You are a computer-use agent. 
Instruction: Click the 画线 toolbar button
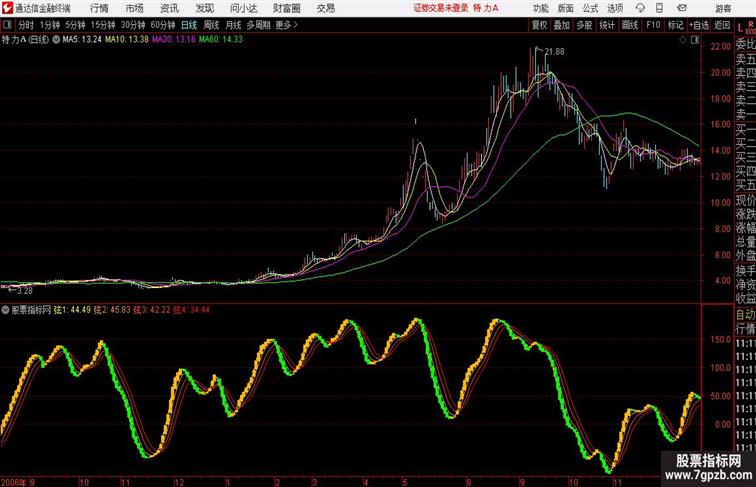pos(630,25)
